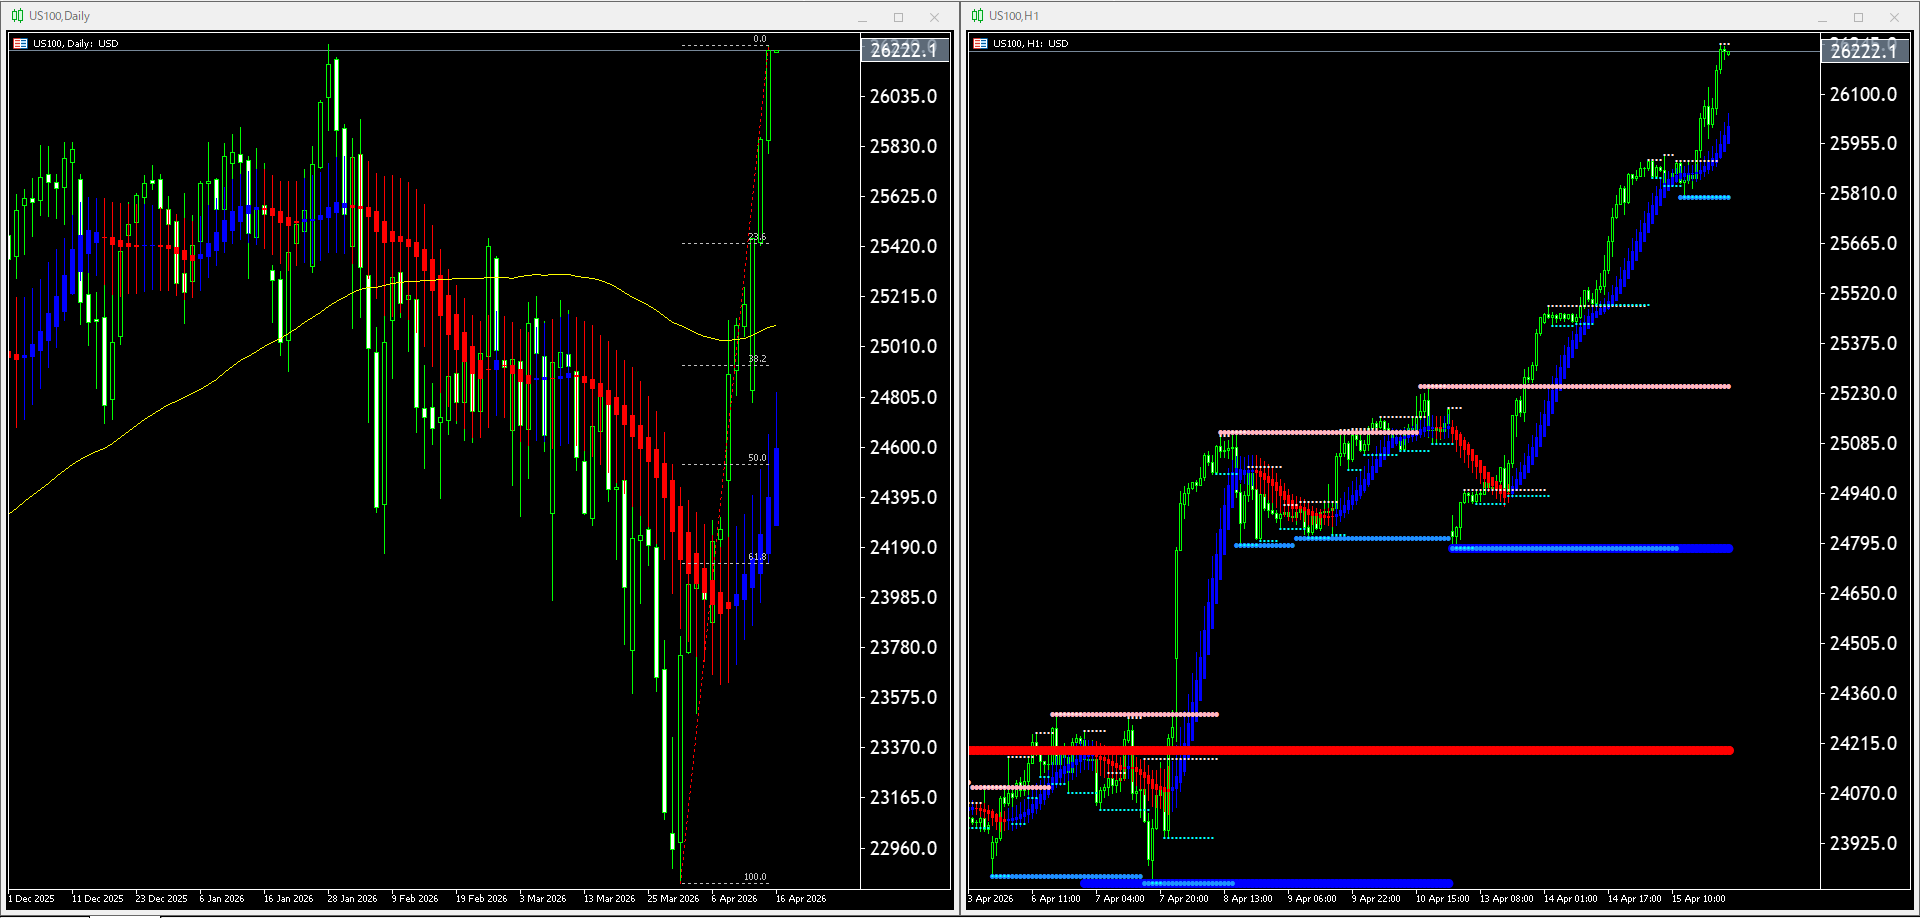
Task: Click the 24505.0 price on the H1 axis
Action: click(1863, 643)
